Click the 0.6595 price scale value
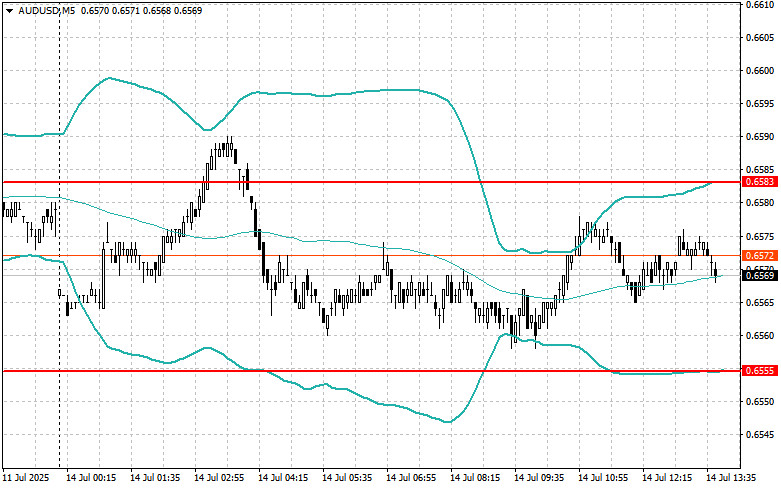 pyautogui.click(x=760, y=104)
